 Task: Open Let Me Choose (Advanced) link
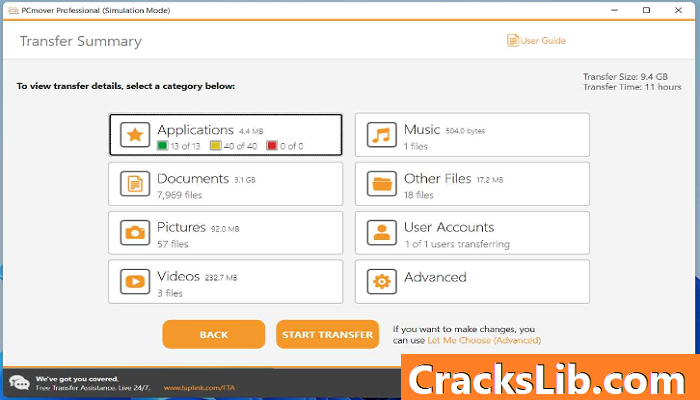[484, 340]
